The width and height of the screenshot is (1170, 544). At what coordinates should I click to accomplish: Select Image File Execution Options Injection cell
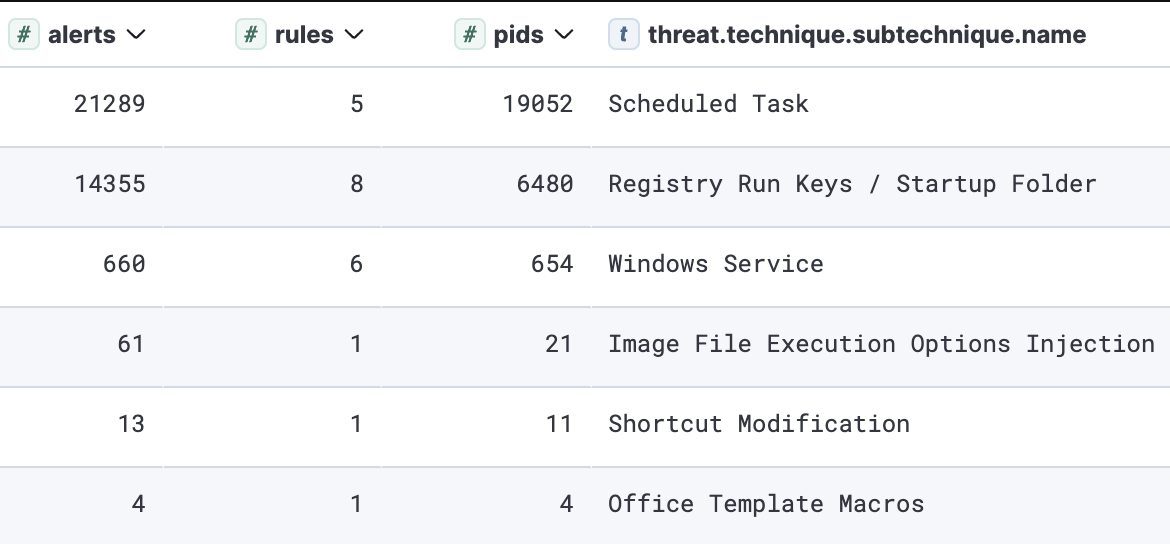click(881, 344)
